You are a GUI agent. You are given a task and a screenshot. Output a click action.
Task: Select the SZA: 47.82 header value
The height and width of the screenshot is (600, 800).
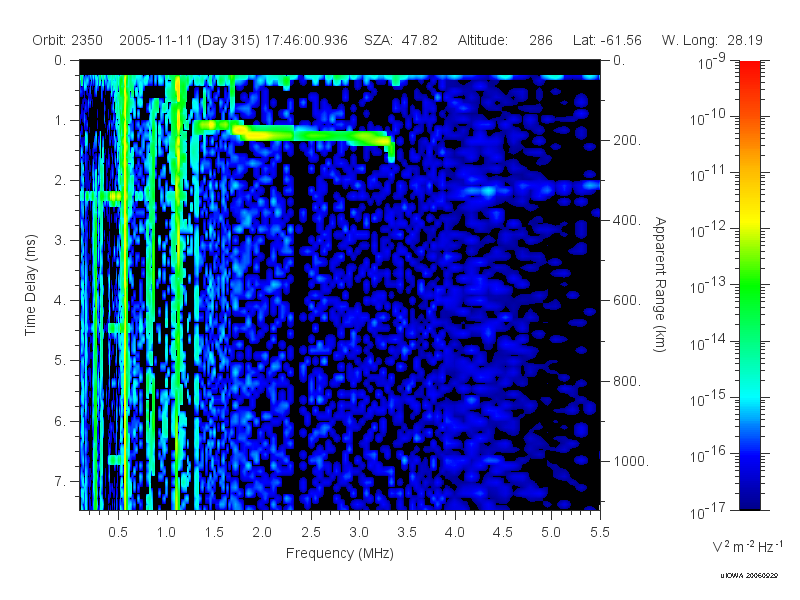coord(401,40)
